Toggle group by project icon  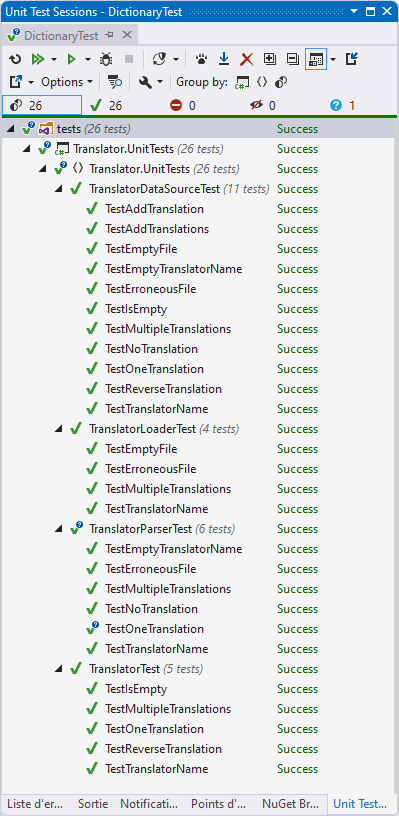click(242, 82)
